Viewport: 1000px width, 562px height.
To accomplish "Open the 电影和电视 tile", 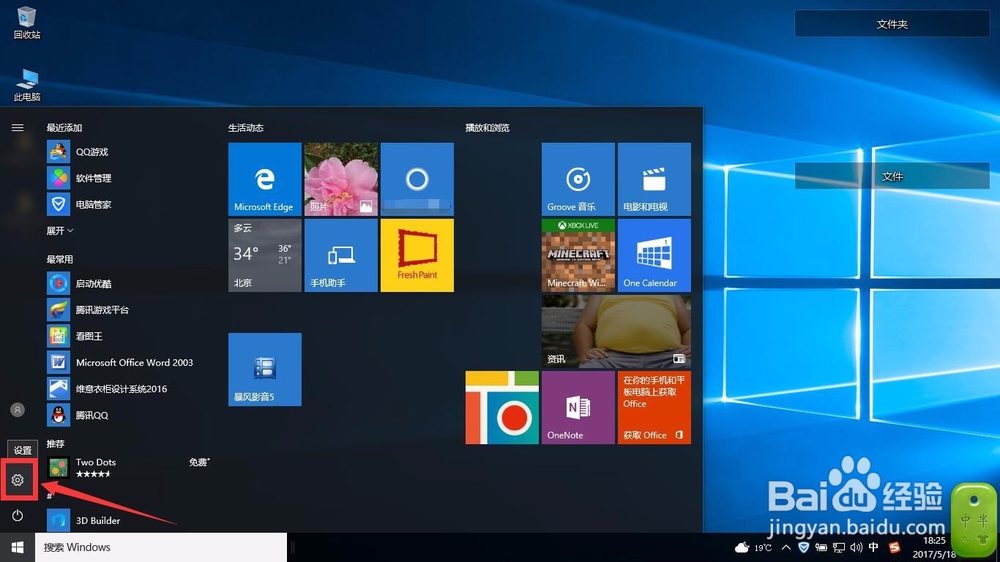I will (x=654, y=179).
